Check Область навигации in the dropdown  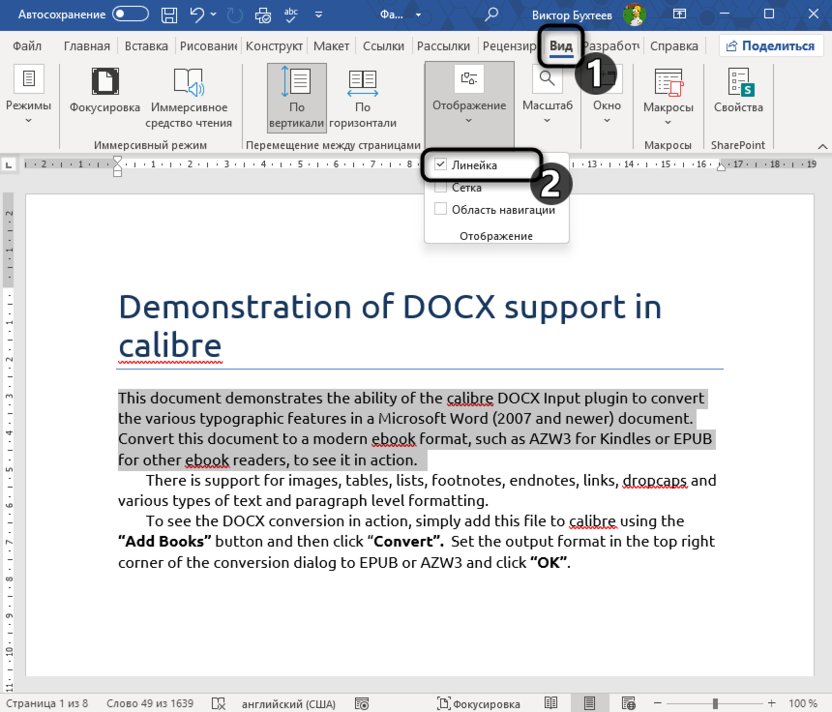pyautogui.click(x=441, y=210)
